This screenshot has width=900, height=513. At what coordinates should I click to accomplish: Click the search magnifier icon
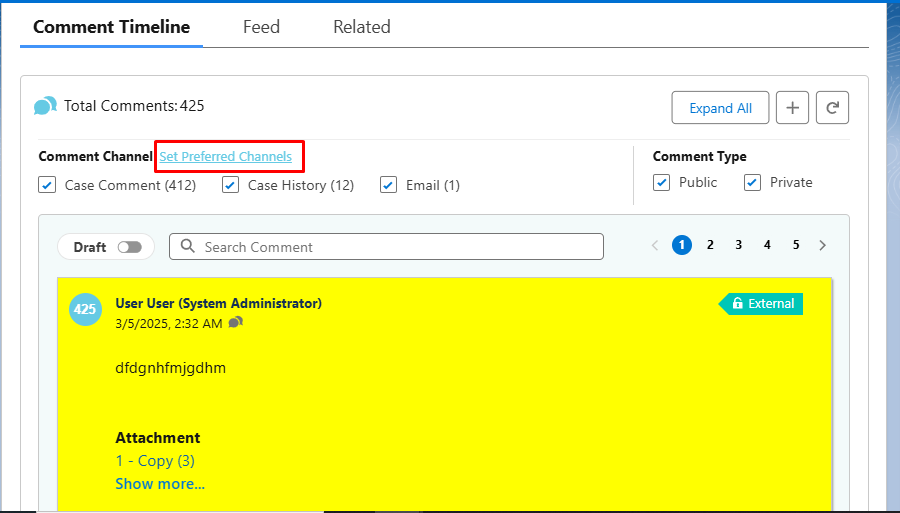tap(188, 247)
